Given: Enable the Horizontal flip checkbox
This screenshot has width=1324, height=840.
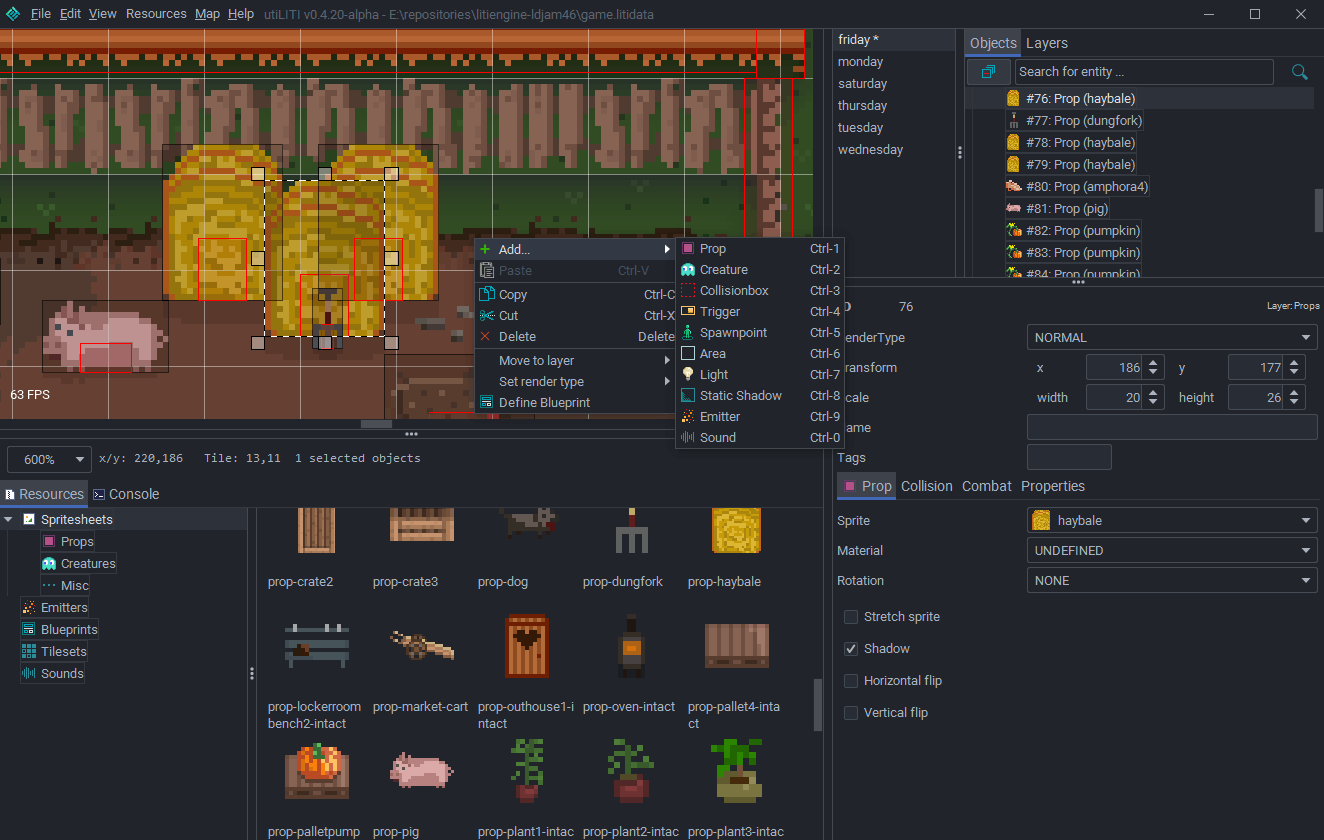Looking at the screenshot, I should pos(851,681).
